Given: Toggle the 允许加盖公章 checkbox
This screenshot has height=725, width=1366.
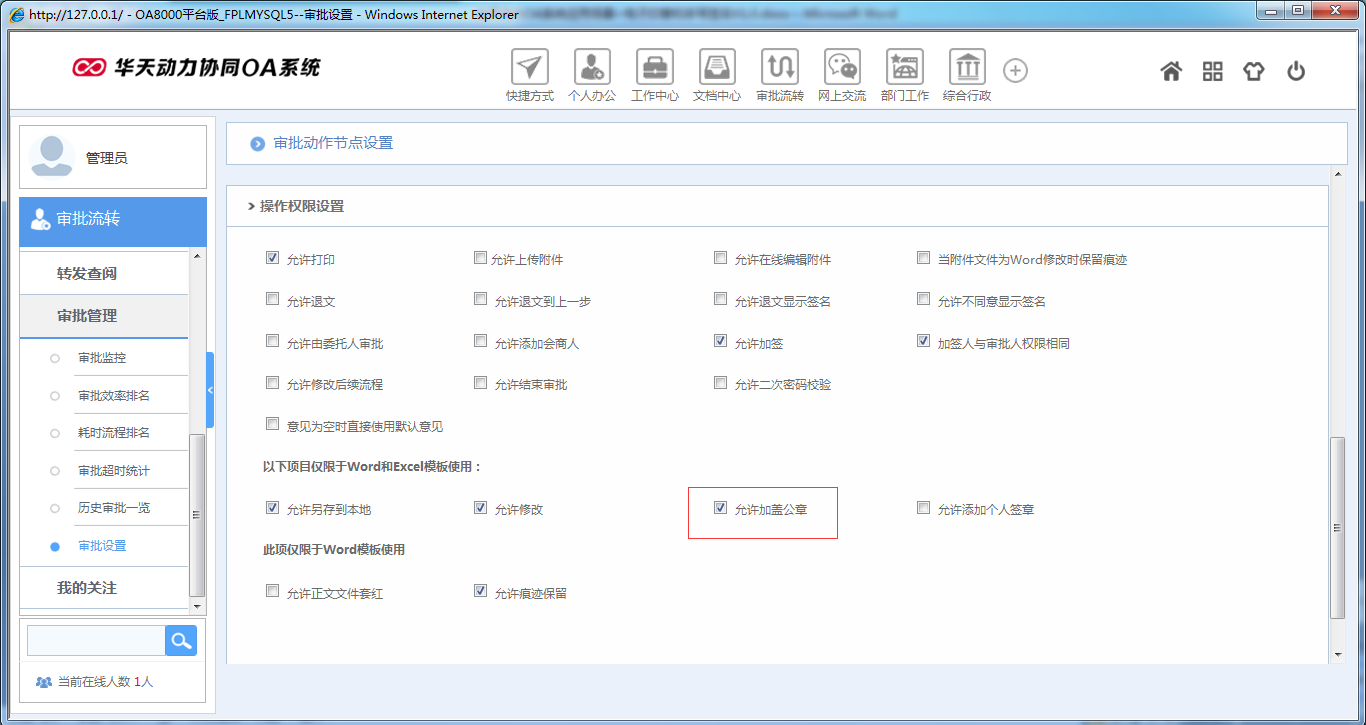Looking at the screenshot, I should point(720,508).
